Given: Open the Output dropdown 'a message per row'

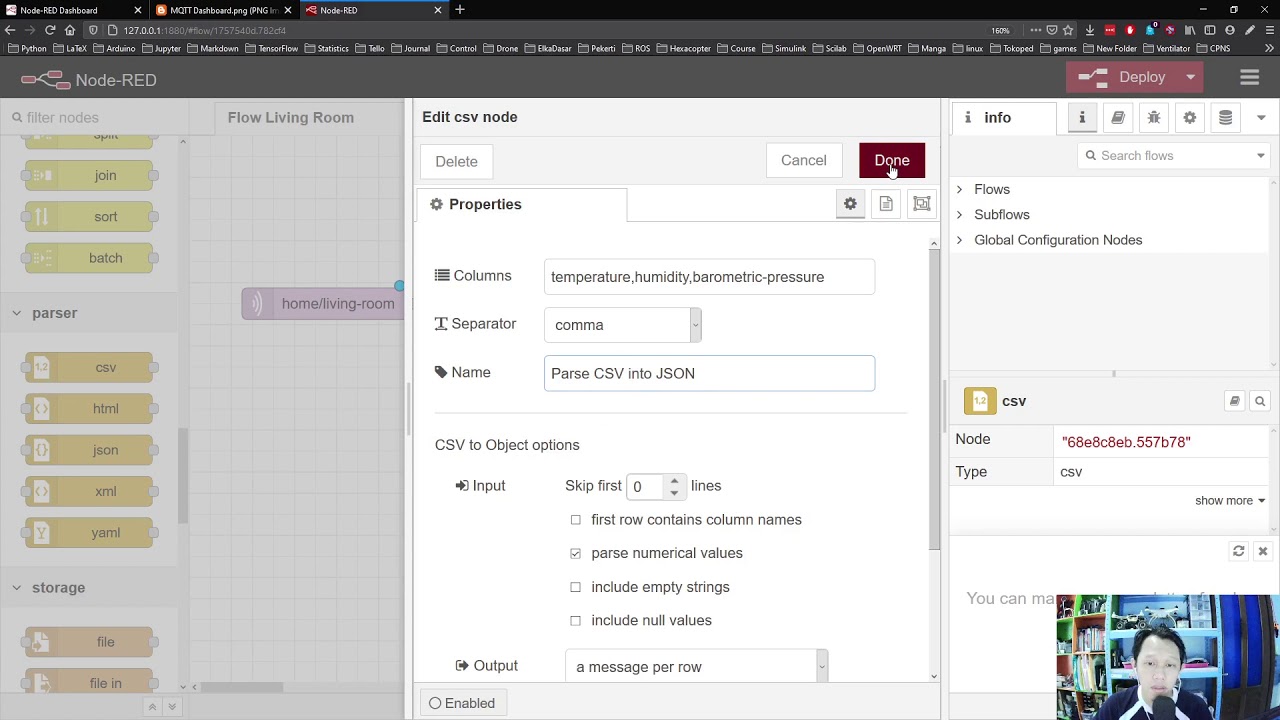Looking at the screenshot, I should coord(696,667).
